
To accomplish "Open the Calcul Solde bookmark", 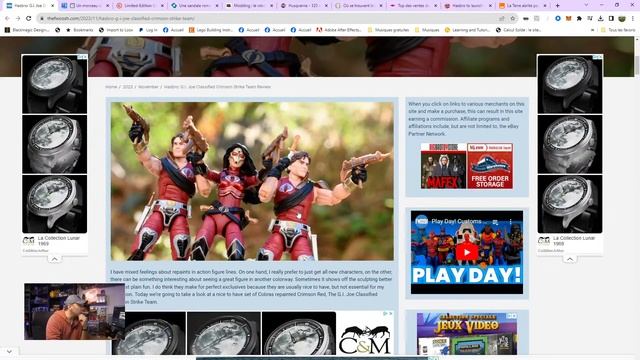I will pyautogui.click(x=518, y=30).
